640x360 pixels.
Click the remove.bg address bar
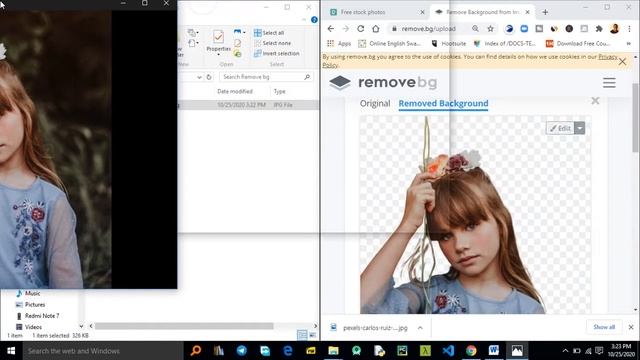429,29
